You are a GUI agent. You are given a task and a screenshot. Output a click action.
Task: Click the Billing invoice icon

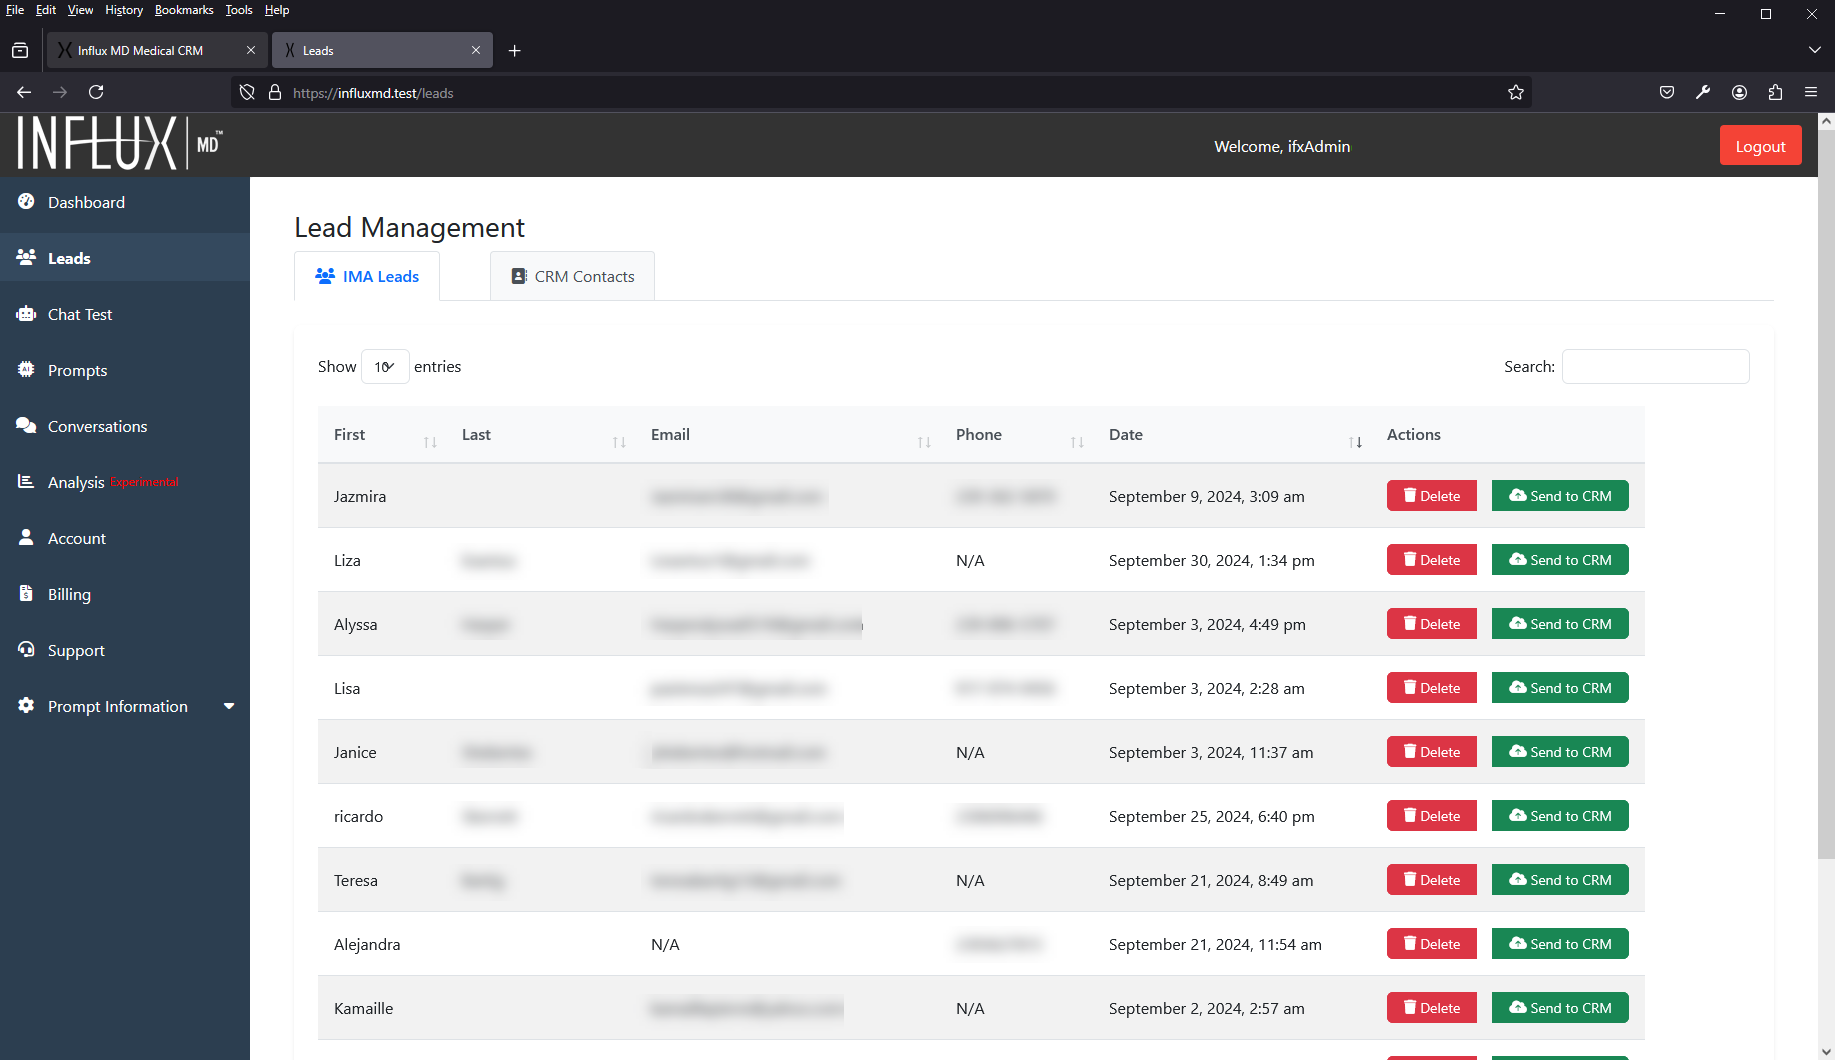pyautogui.click(x=26, y=594)
